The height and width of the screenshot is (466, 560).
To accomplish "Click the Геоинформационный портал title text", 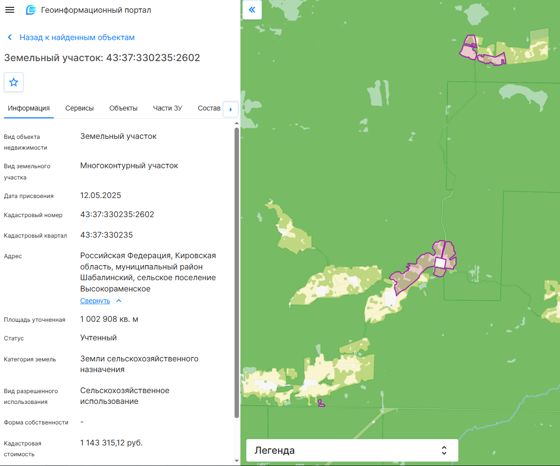I will [x=96, y=10].
